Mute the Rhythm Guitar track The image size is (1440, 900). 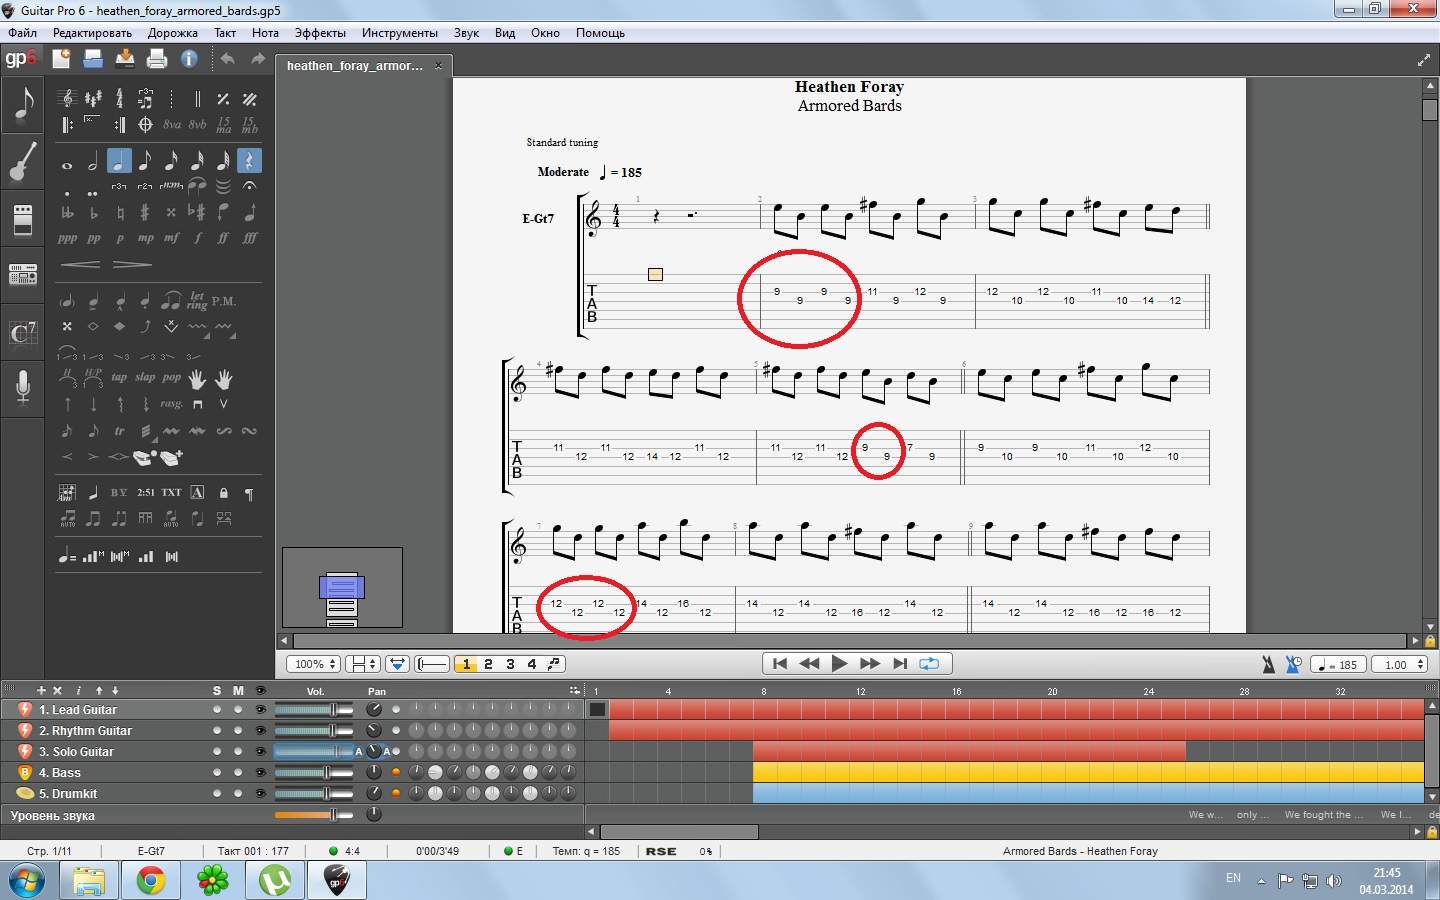238,731
